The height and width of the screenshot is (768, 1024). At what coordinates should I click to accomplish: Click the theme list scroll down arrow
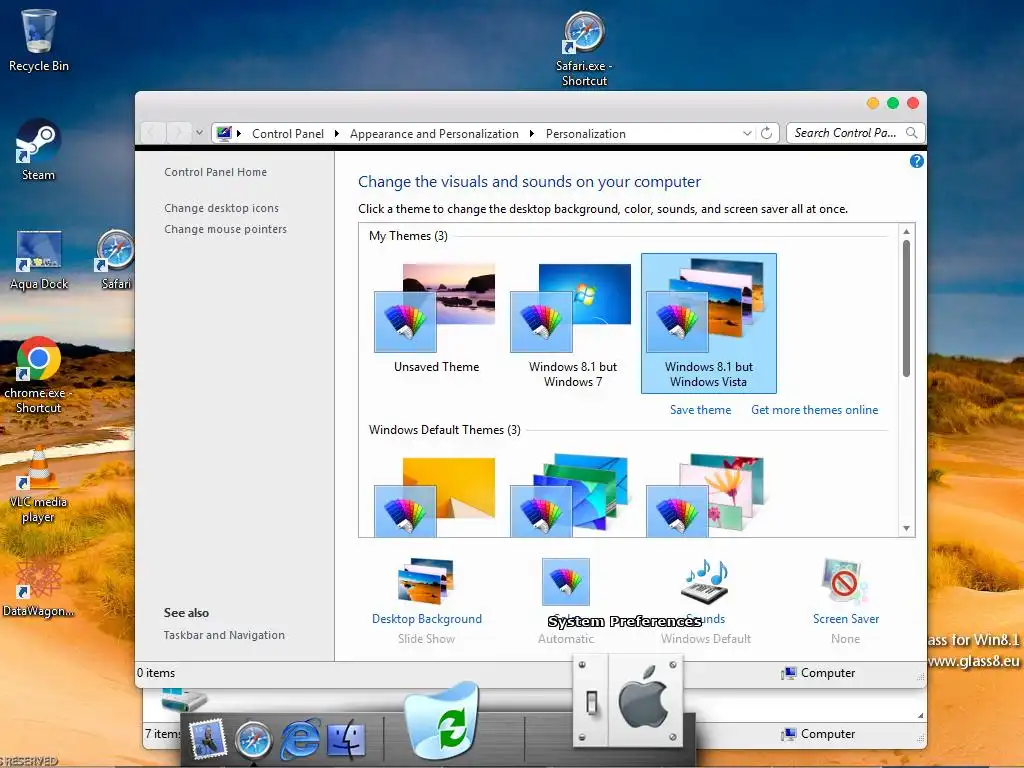coord(906,528)
